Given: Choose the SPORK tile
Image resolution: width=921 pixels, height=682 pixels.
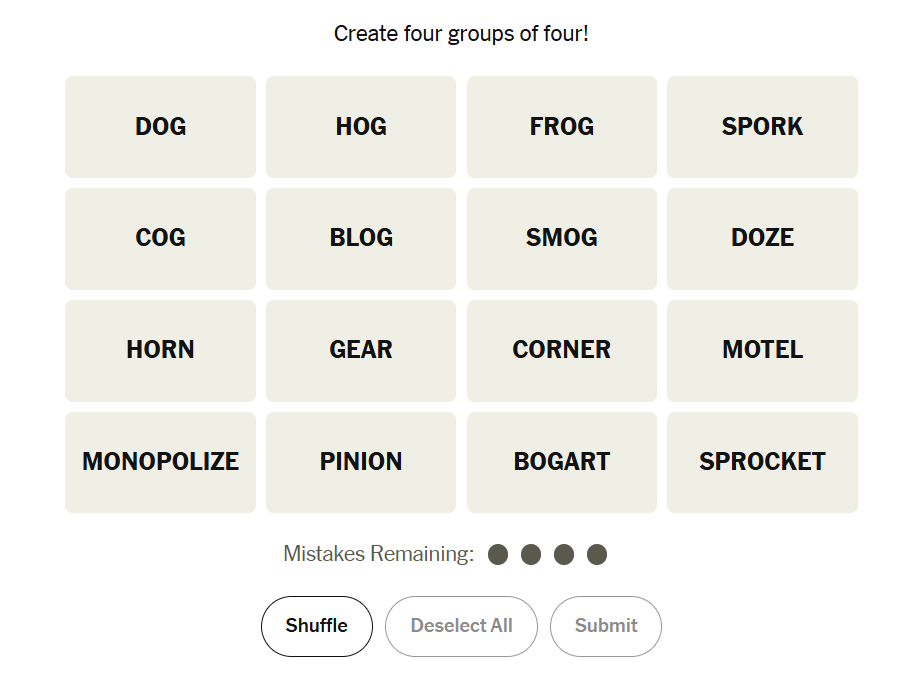Looking at the screenshot, I should pos(762,127).
